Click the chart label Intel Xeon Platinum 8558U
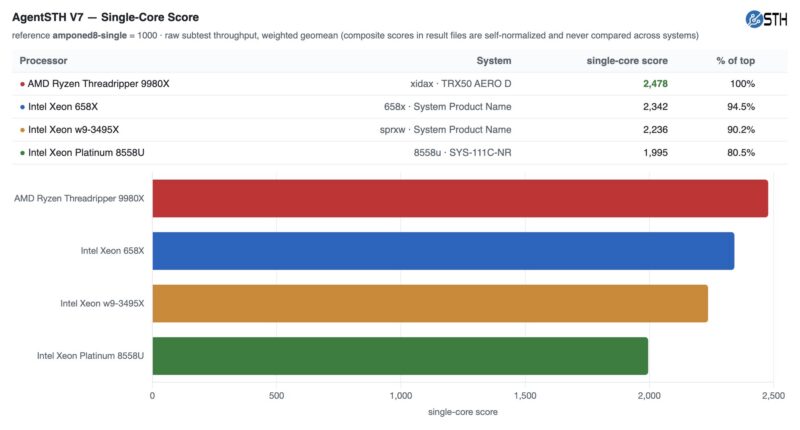This screenshot has width=800, height=430. 90,356
